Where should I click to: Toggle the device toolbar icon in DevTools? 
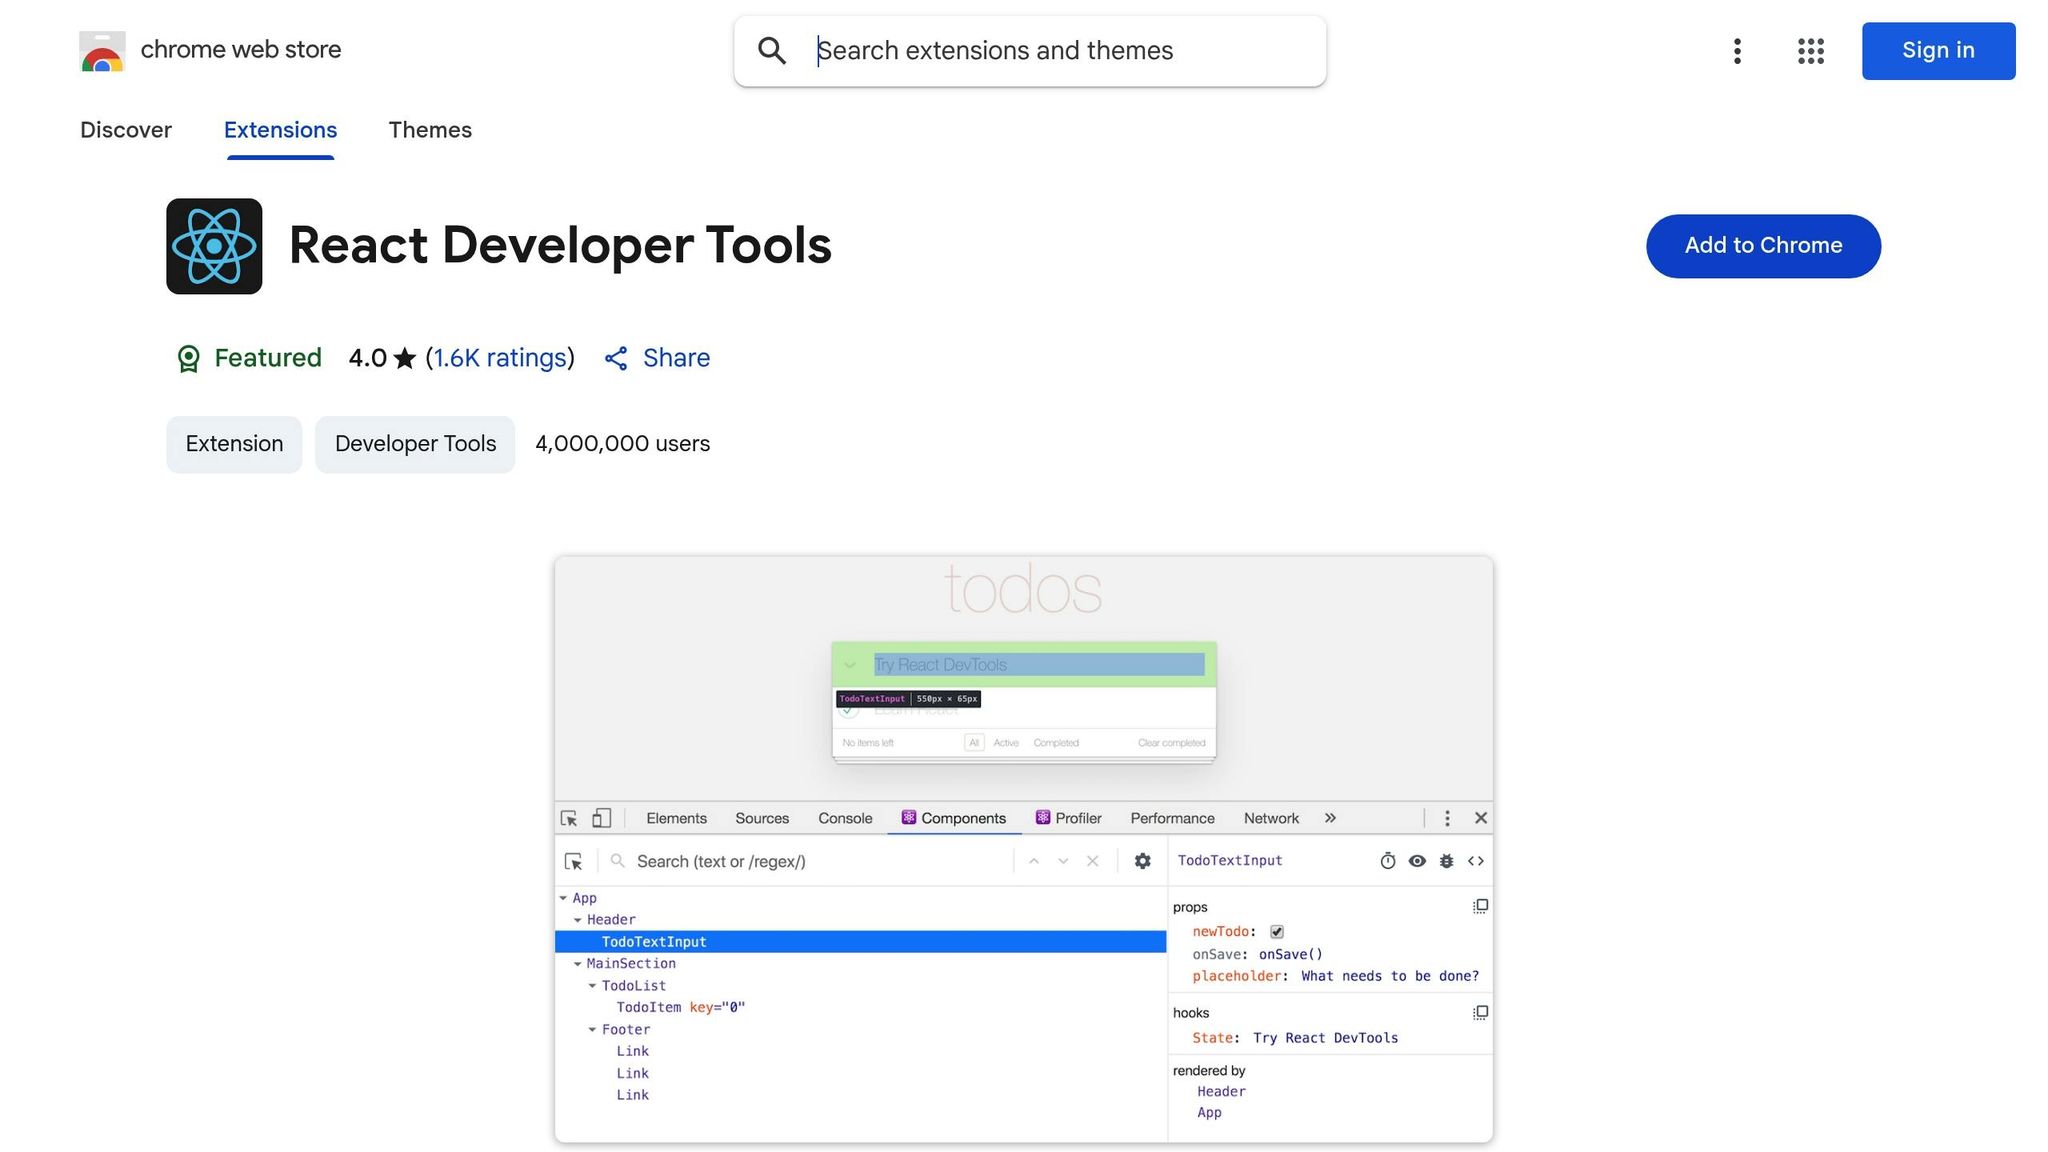601,818
